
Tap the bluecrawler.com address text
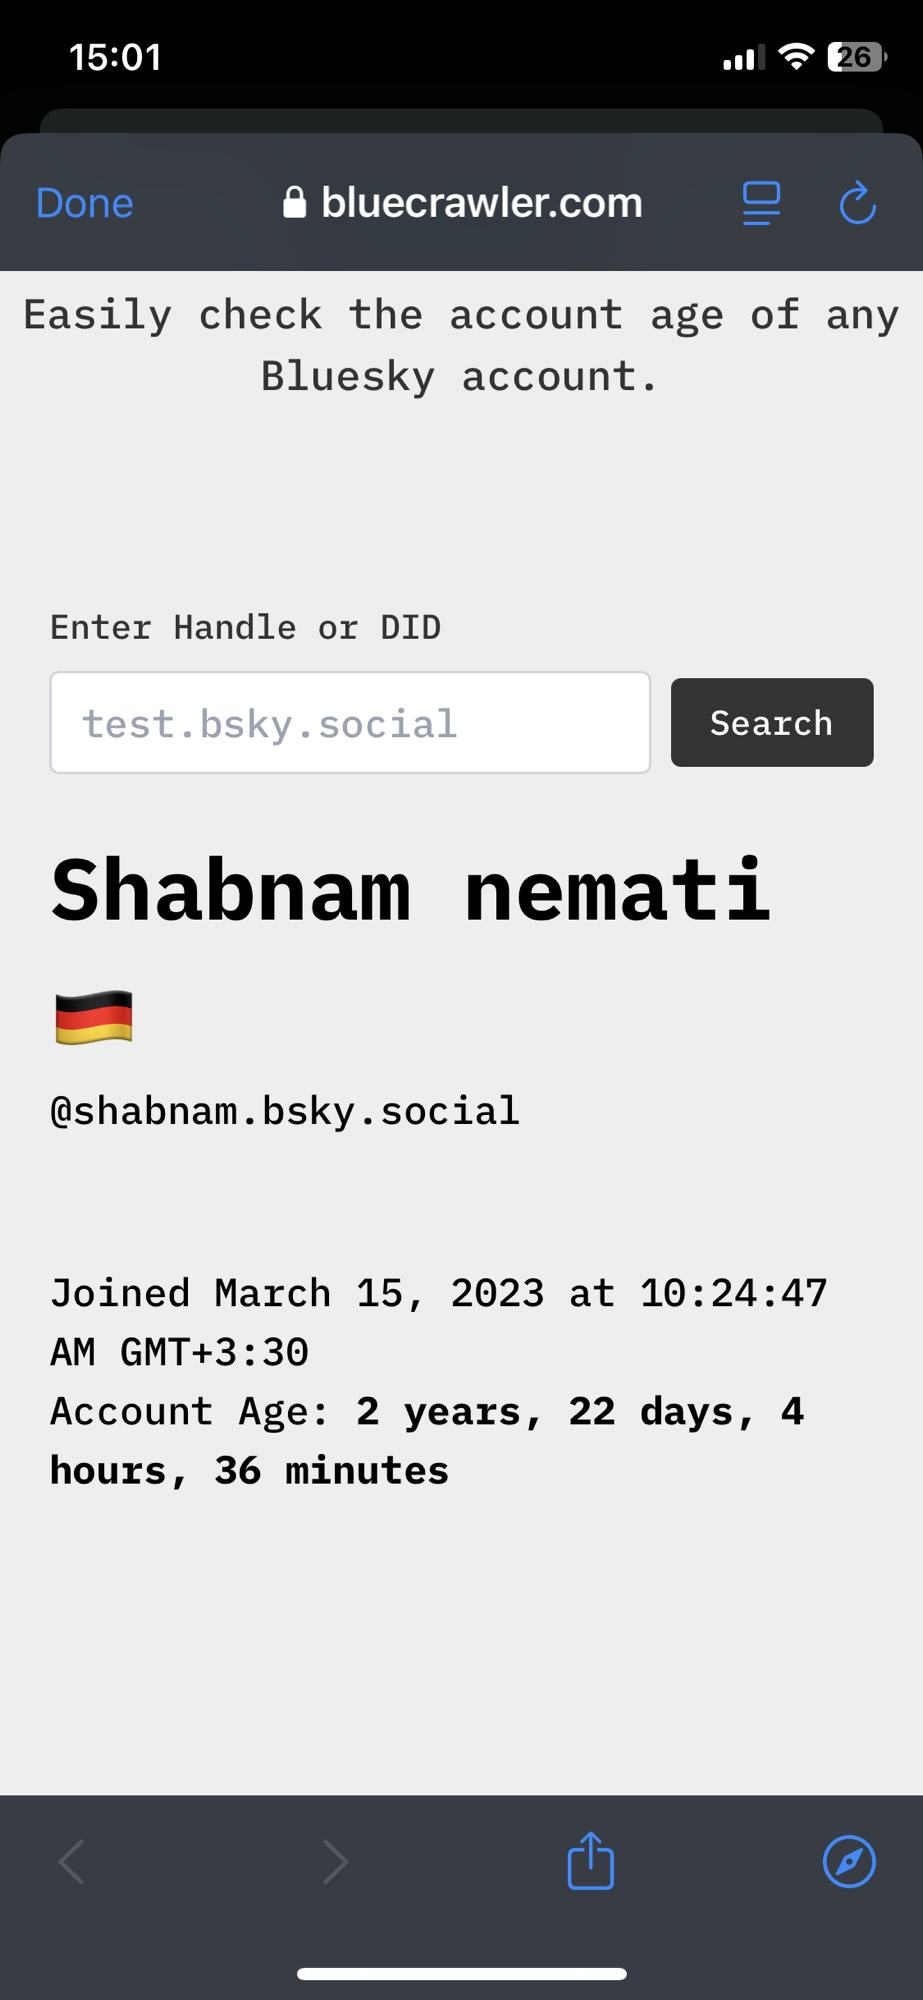(481, 203)
